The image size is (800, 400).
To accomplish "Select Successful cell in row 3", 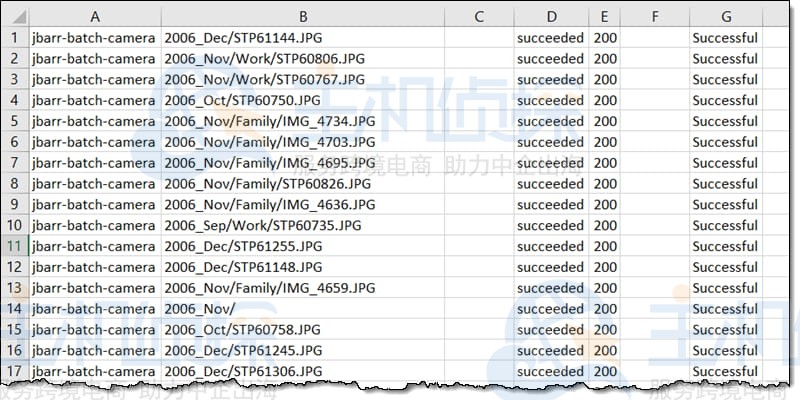I will tap(725, 80).
